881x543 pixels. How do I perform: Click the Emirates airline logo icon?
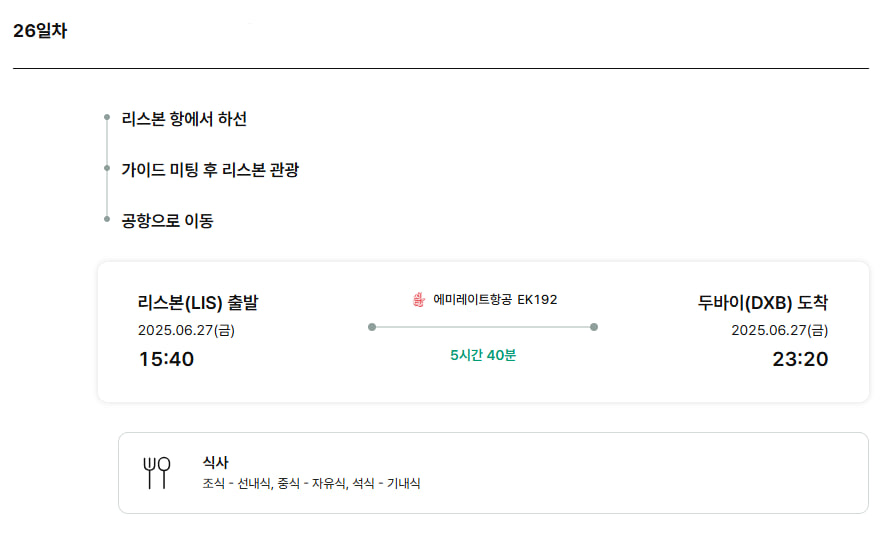[x=419, y=300]
